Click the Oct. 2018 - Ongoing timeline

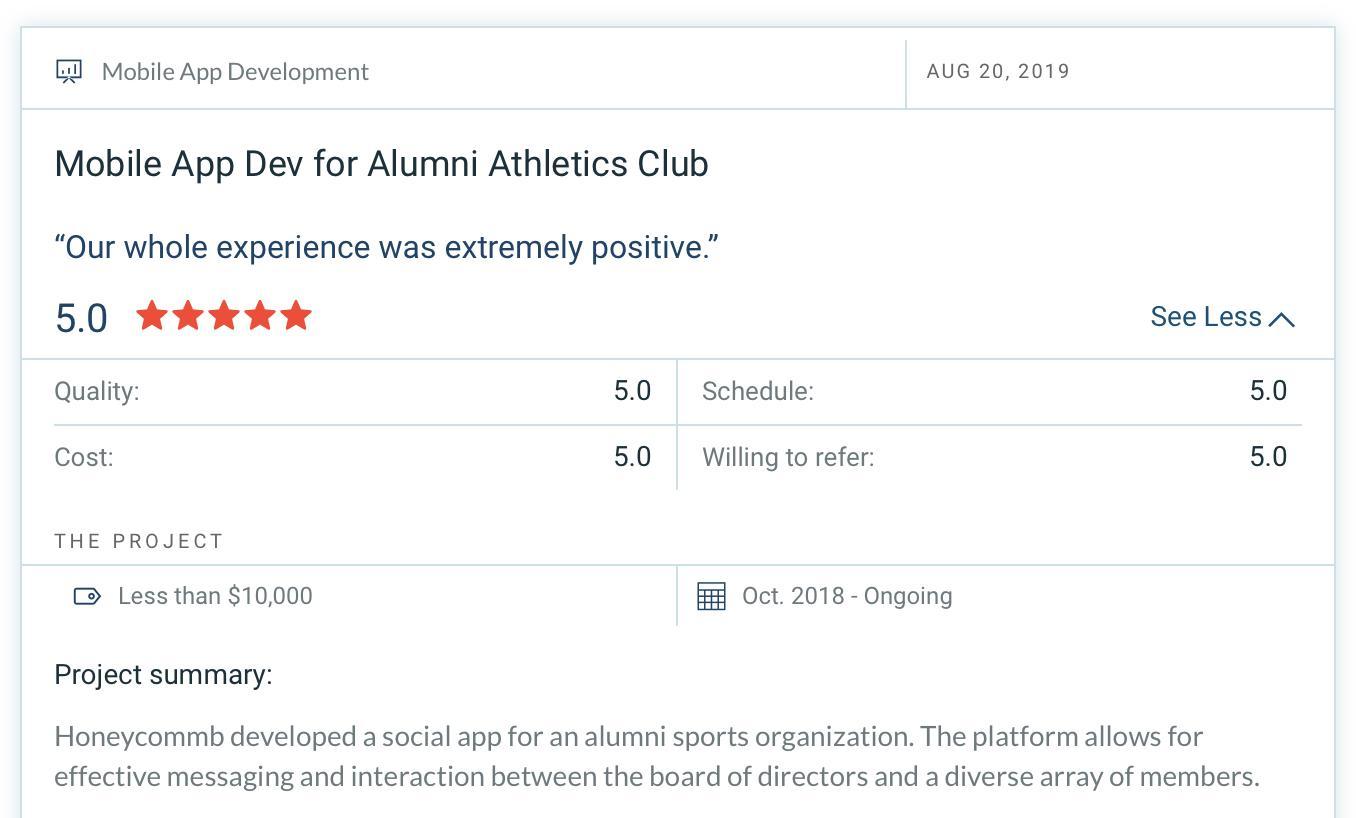[x=847, y=596]
